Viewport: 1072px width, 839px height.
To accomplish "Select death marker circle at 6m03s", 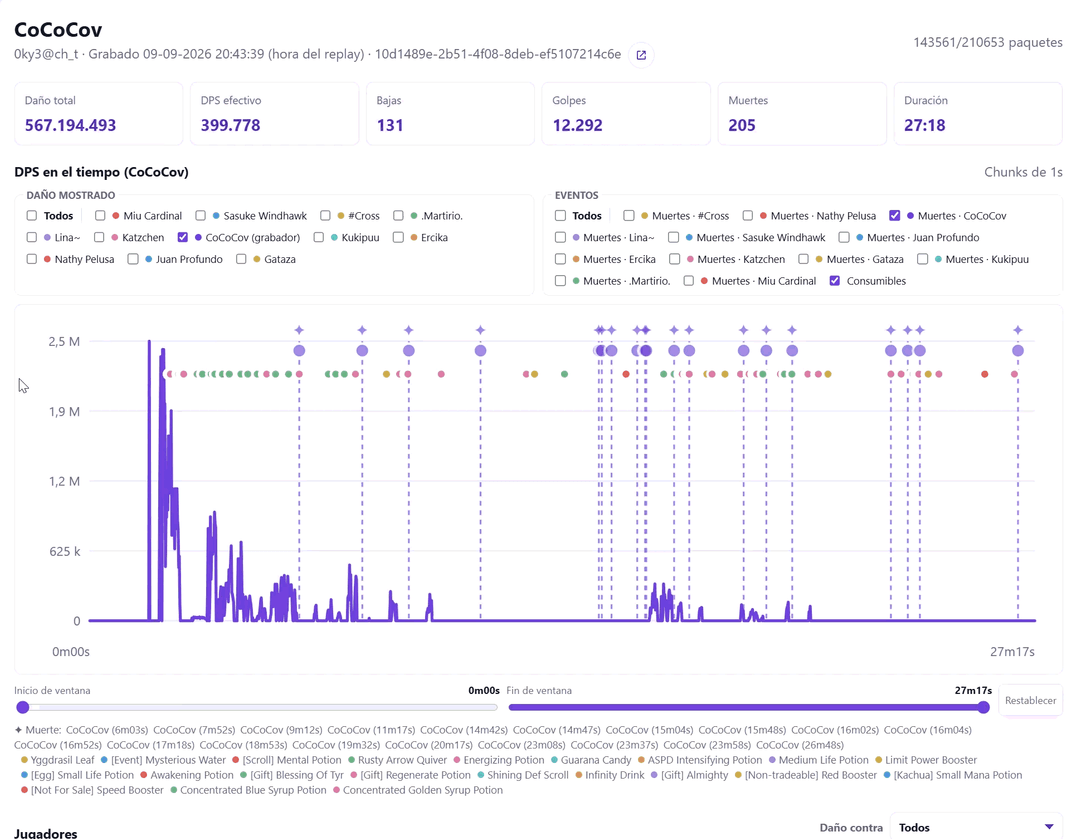I will 299,351.
